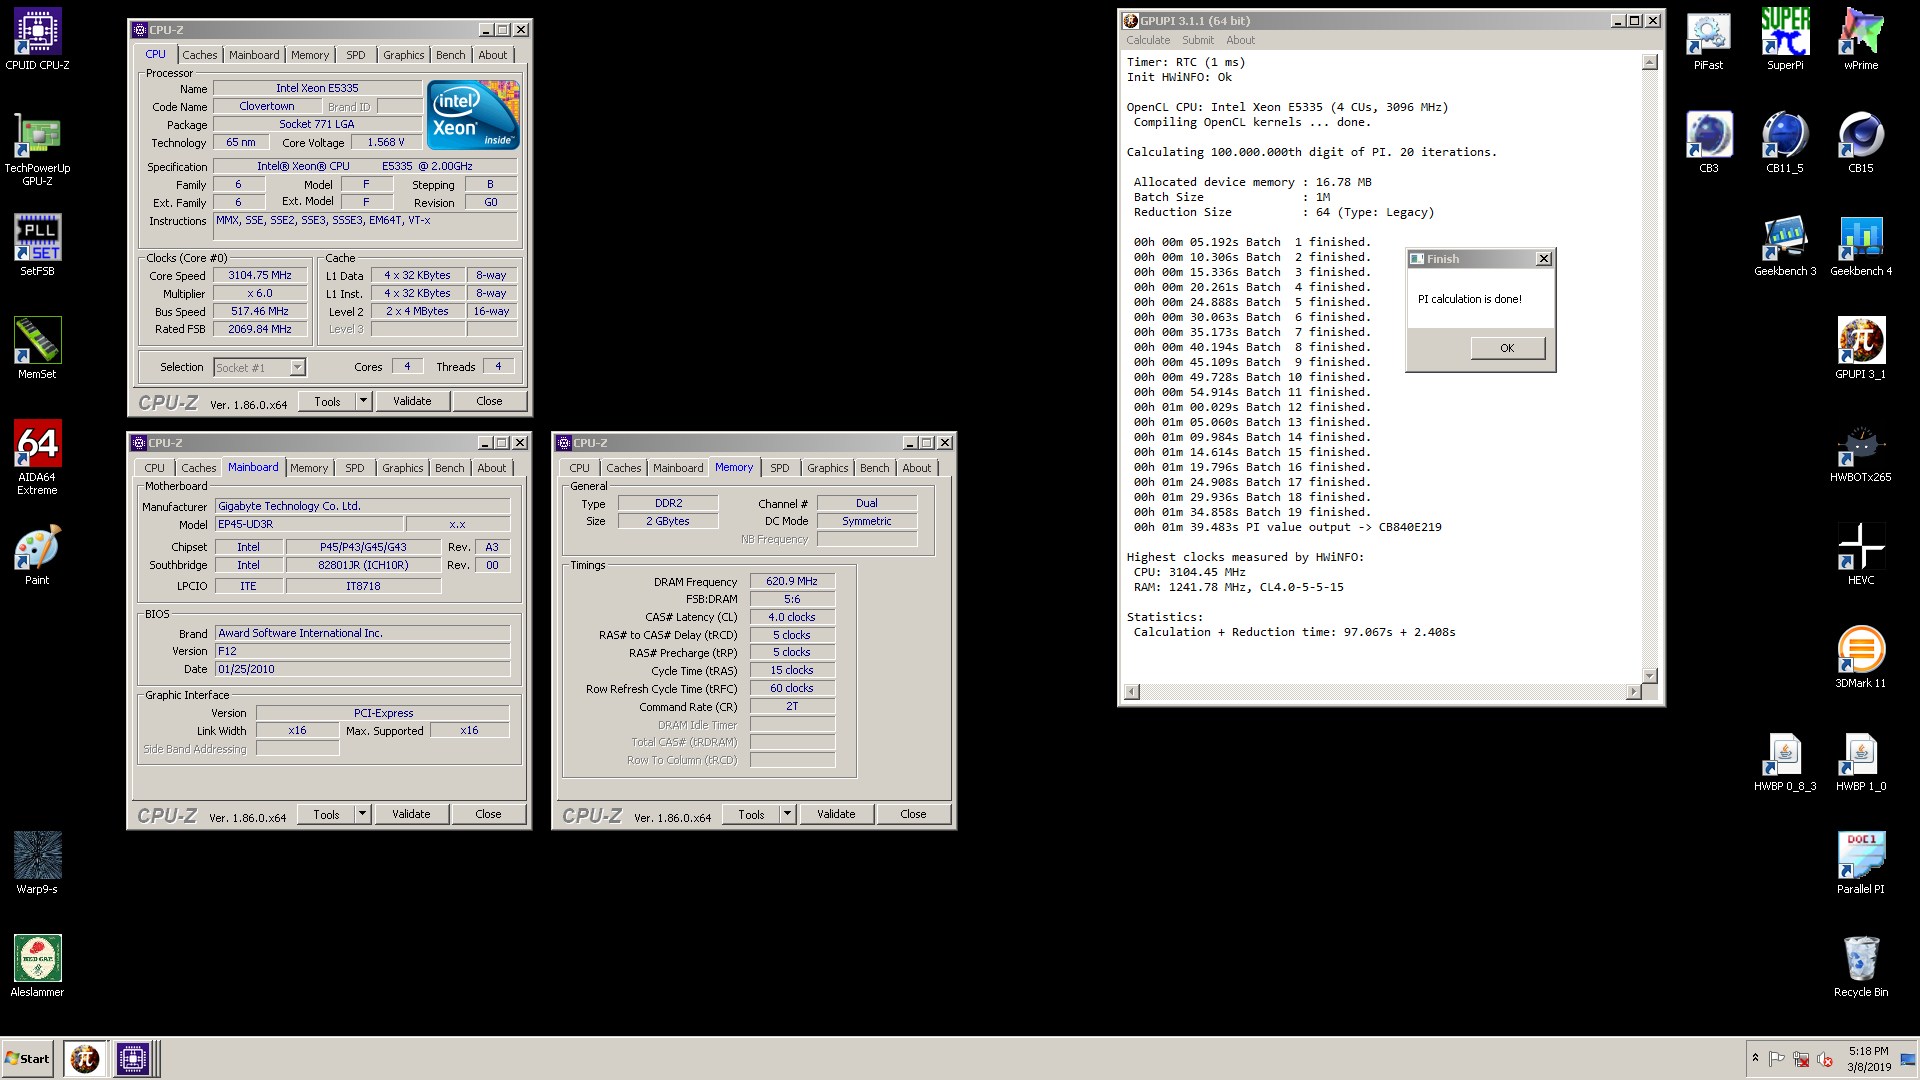The height and width of the screenshot is (1080, 1920).
Task: Open wPrime desktop shortcut
Action: click(1861, 40)
